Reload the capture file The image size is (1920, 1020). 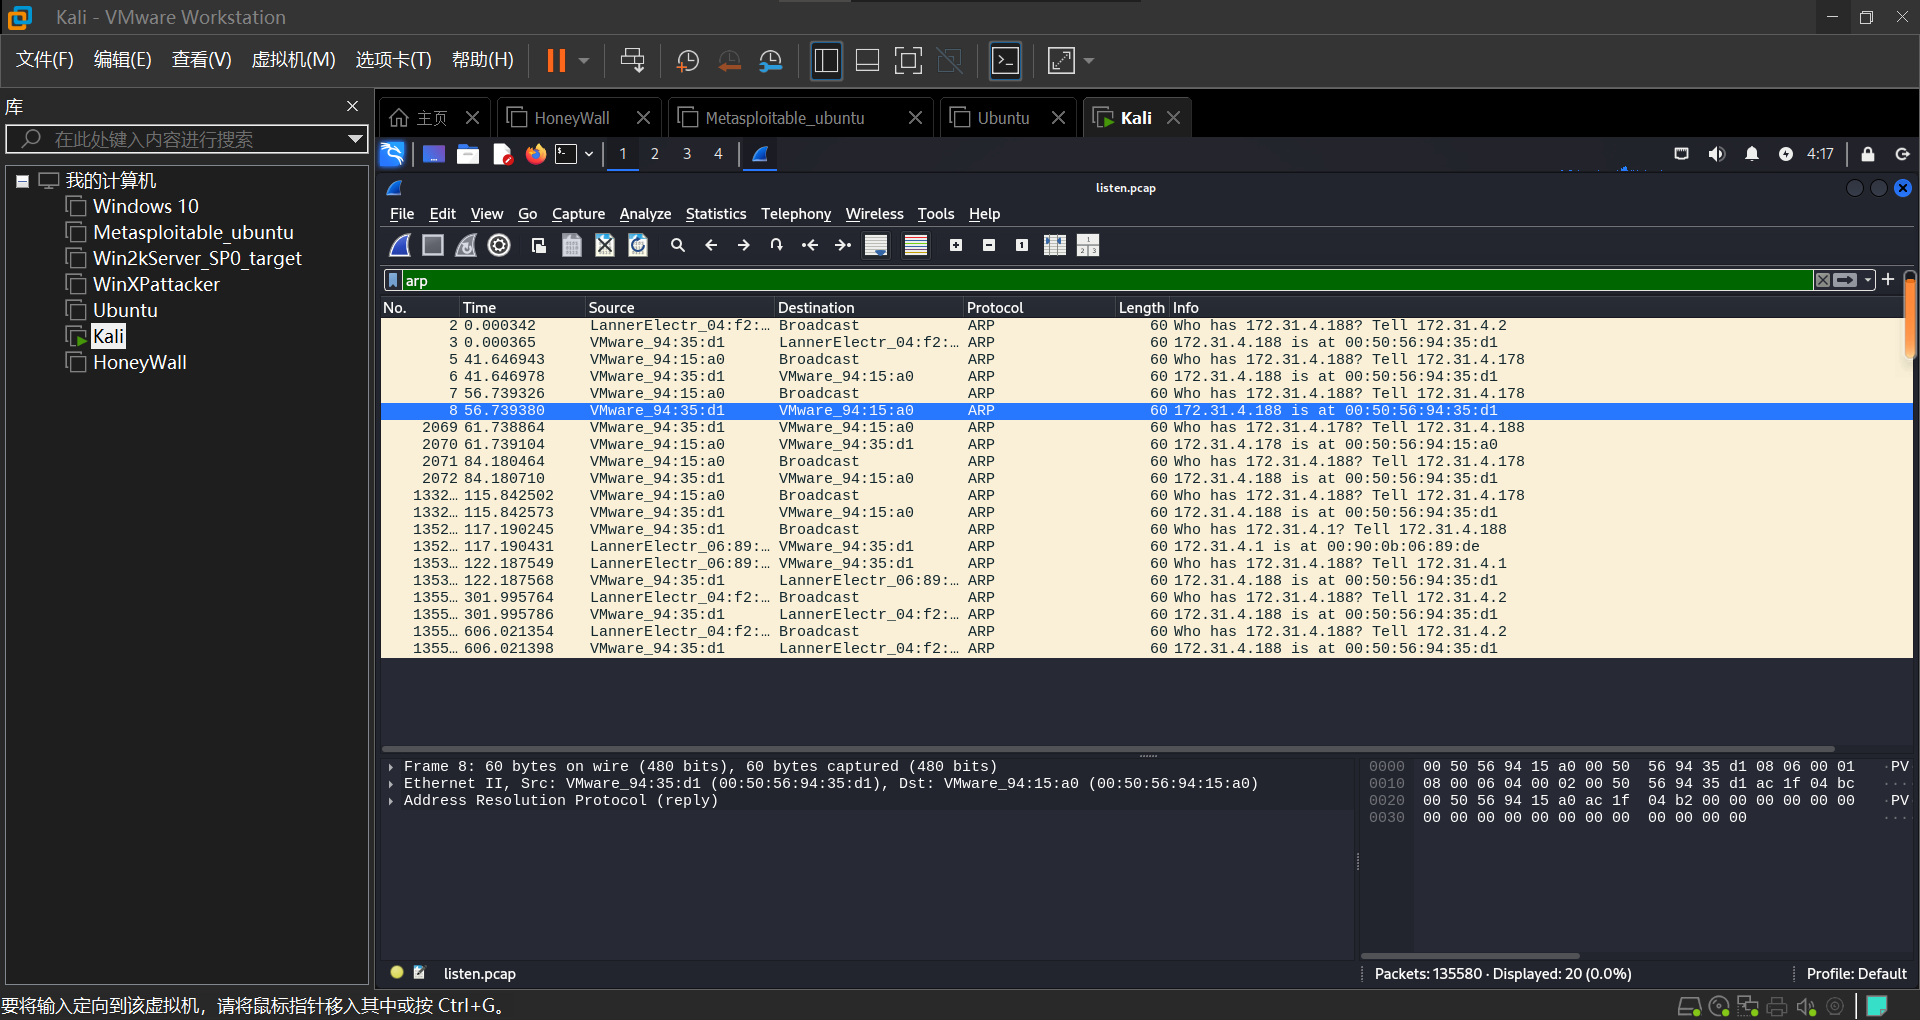point(638,245)
